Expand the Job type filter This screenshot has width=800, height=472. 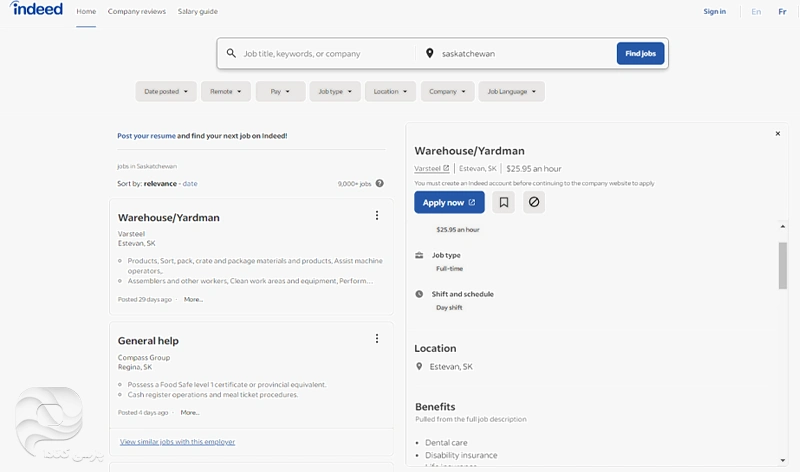(x=335, y=92)
